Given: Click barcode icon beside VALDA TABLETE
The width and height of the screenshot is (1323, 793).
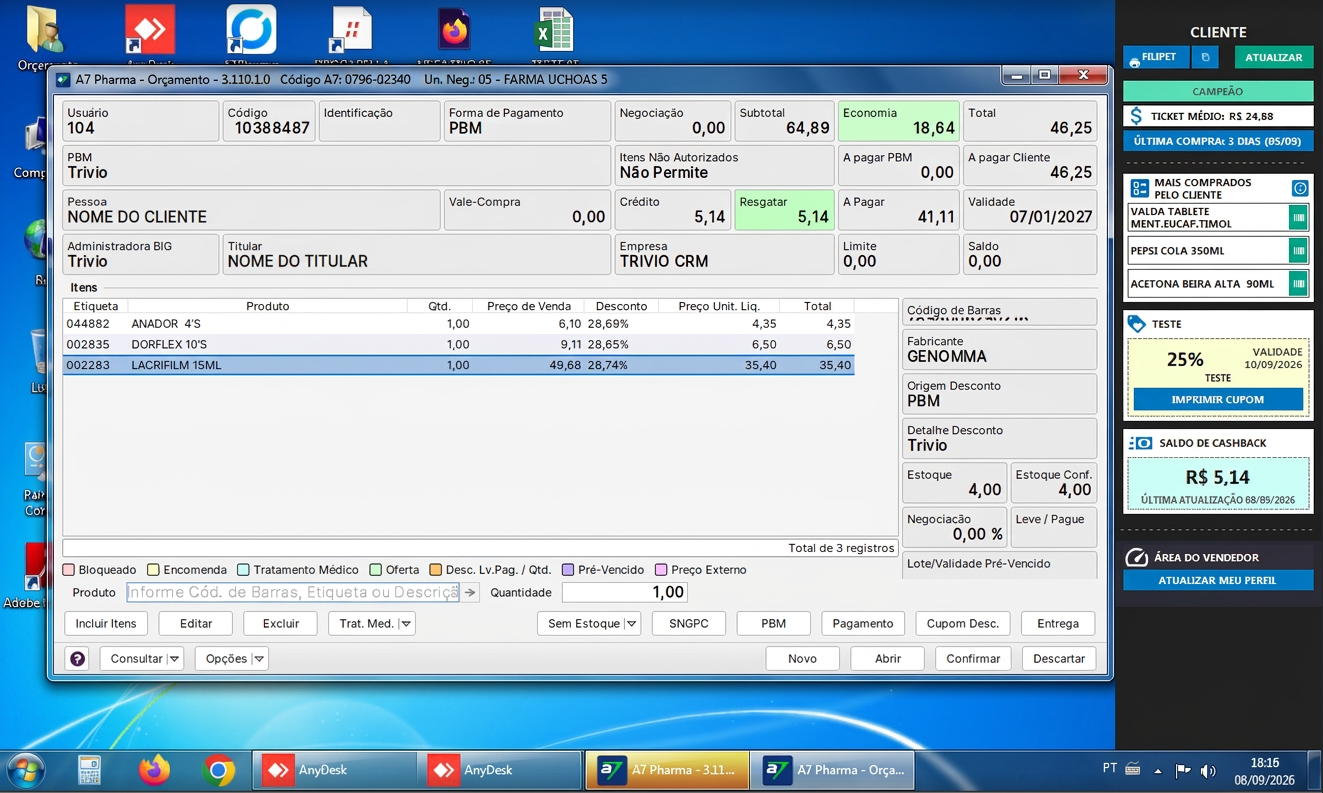Looking at the screenshot, I should [x=1298, y=217].
